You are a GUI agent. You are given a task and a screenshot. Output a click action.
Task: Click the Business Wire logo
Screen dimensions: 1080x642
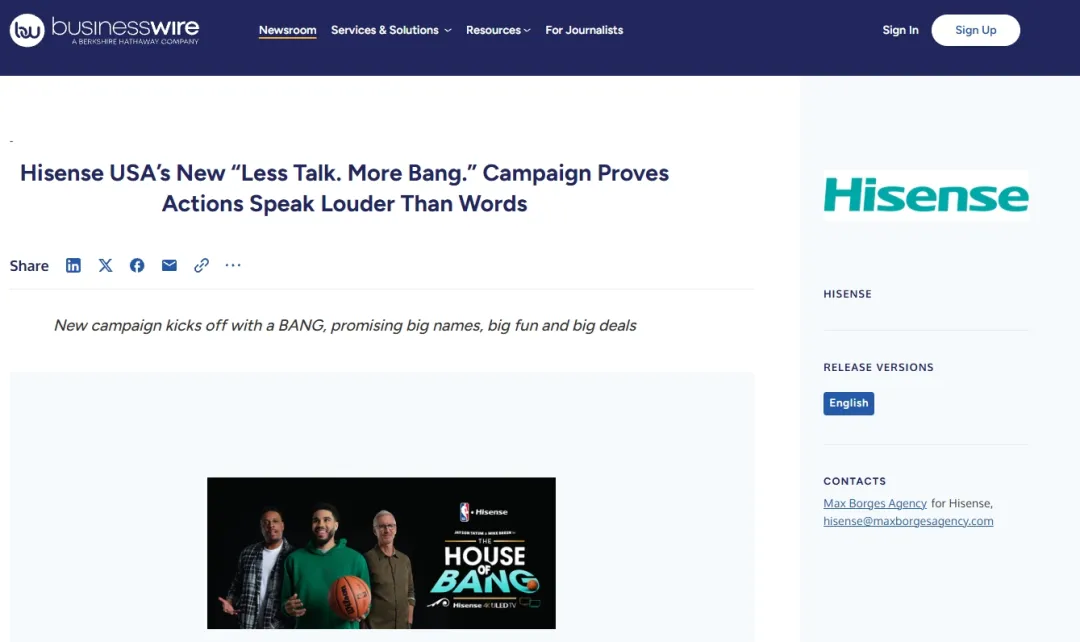pyautogui.click(x=104, y=30)
